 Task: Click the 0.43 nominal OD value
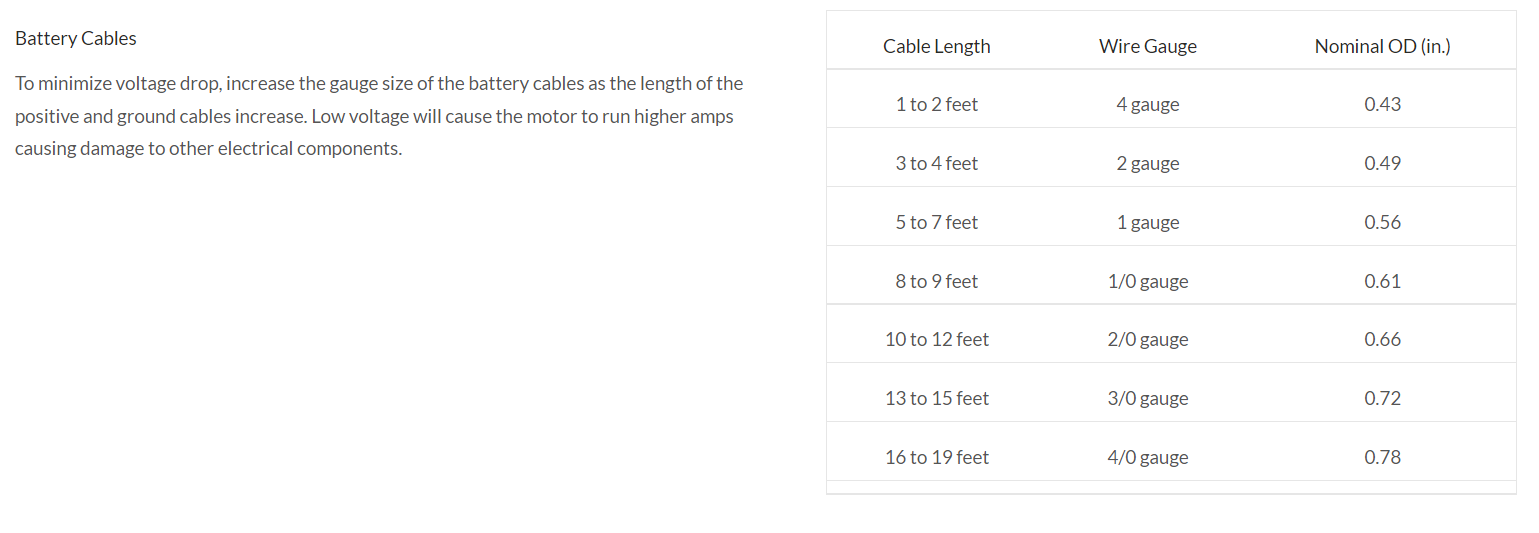[1382, 104]
